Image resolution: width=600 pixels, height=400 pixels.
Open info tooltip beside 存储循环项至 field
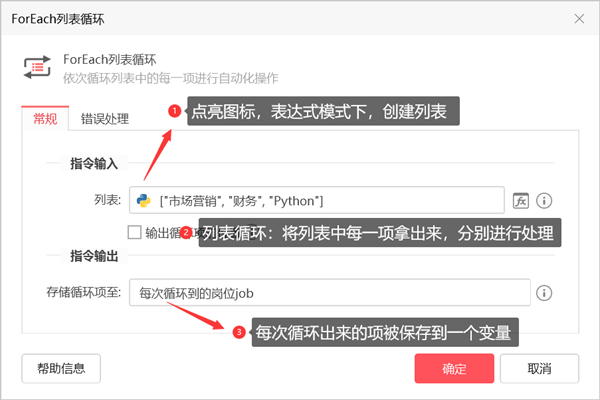(544, 293)
